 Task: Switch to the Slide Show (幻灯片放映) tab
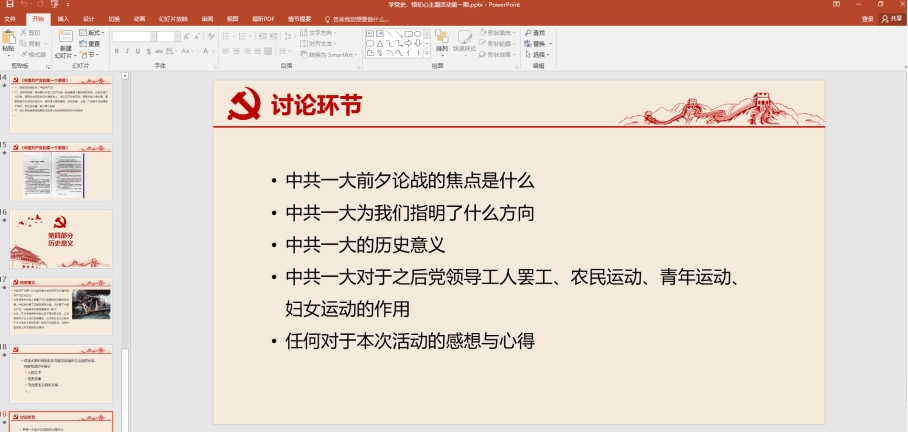click(174, 19)
